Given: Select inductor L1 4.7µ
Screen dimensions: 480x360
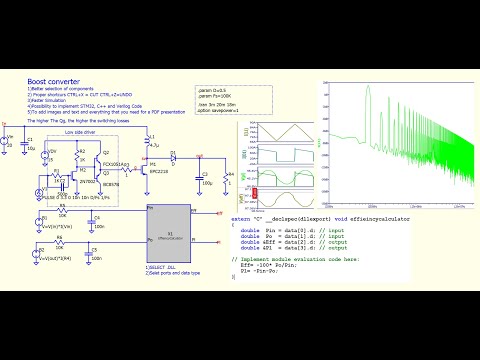Looking at the screenshot, I should (x=147, y=141).
